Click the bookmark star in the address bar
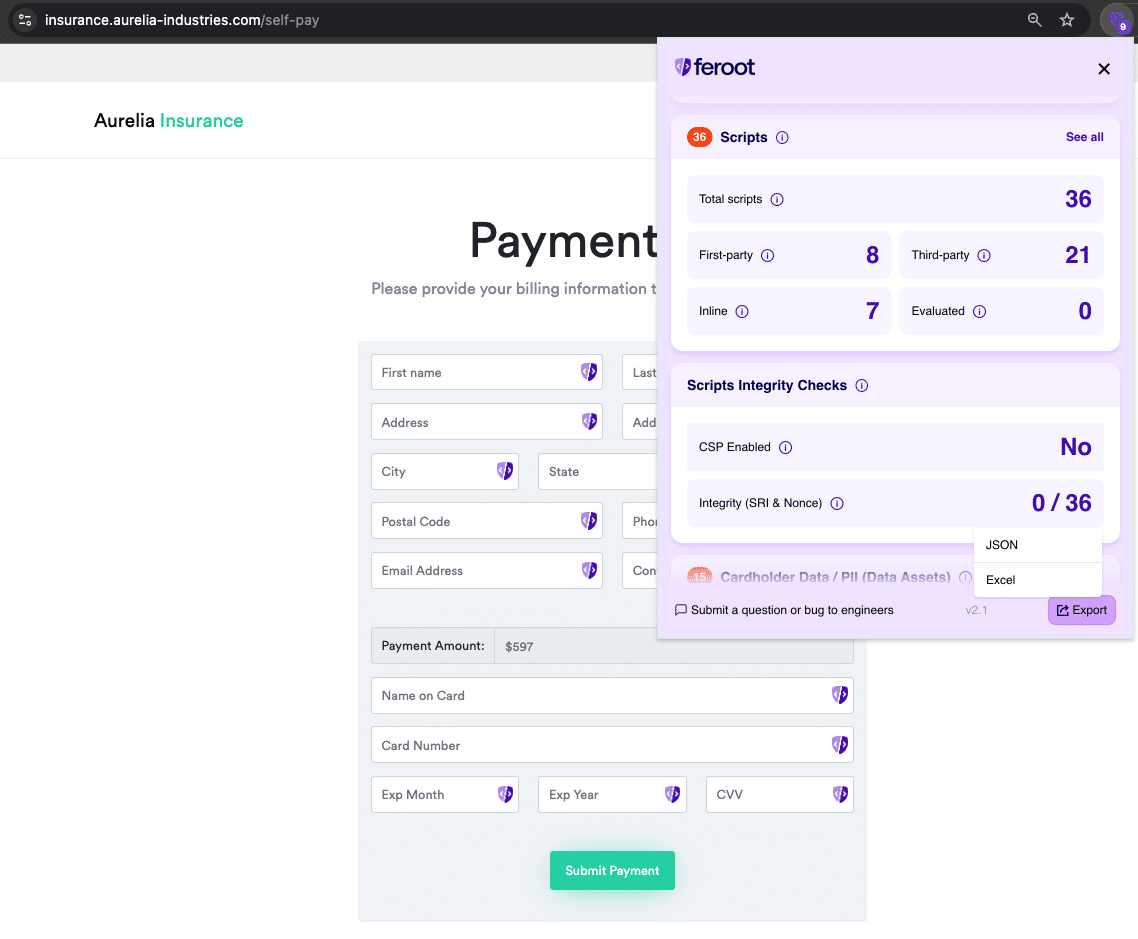 click(1066, 19)
